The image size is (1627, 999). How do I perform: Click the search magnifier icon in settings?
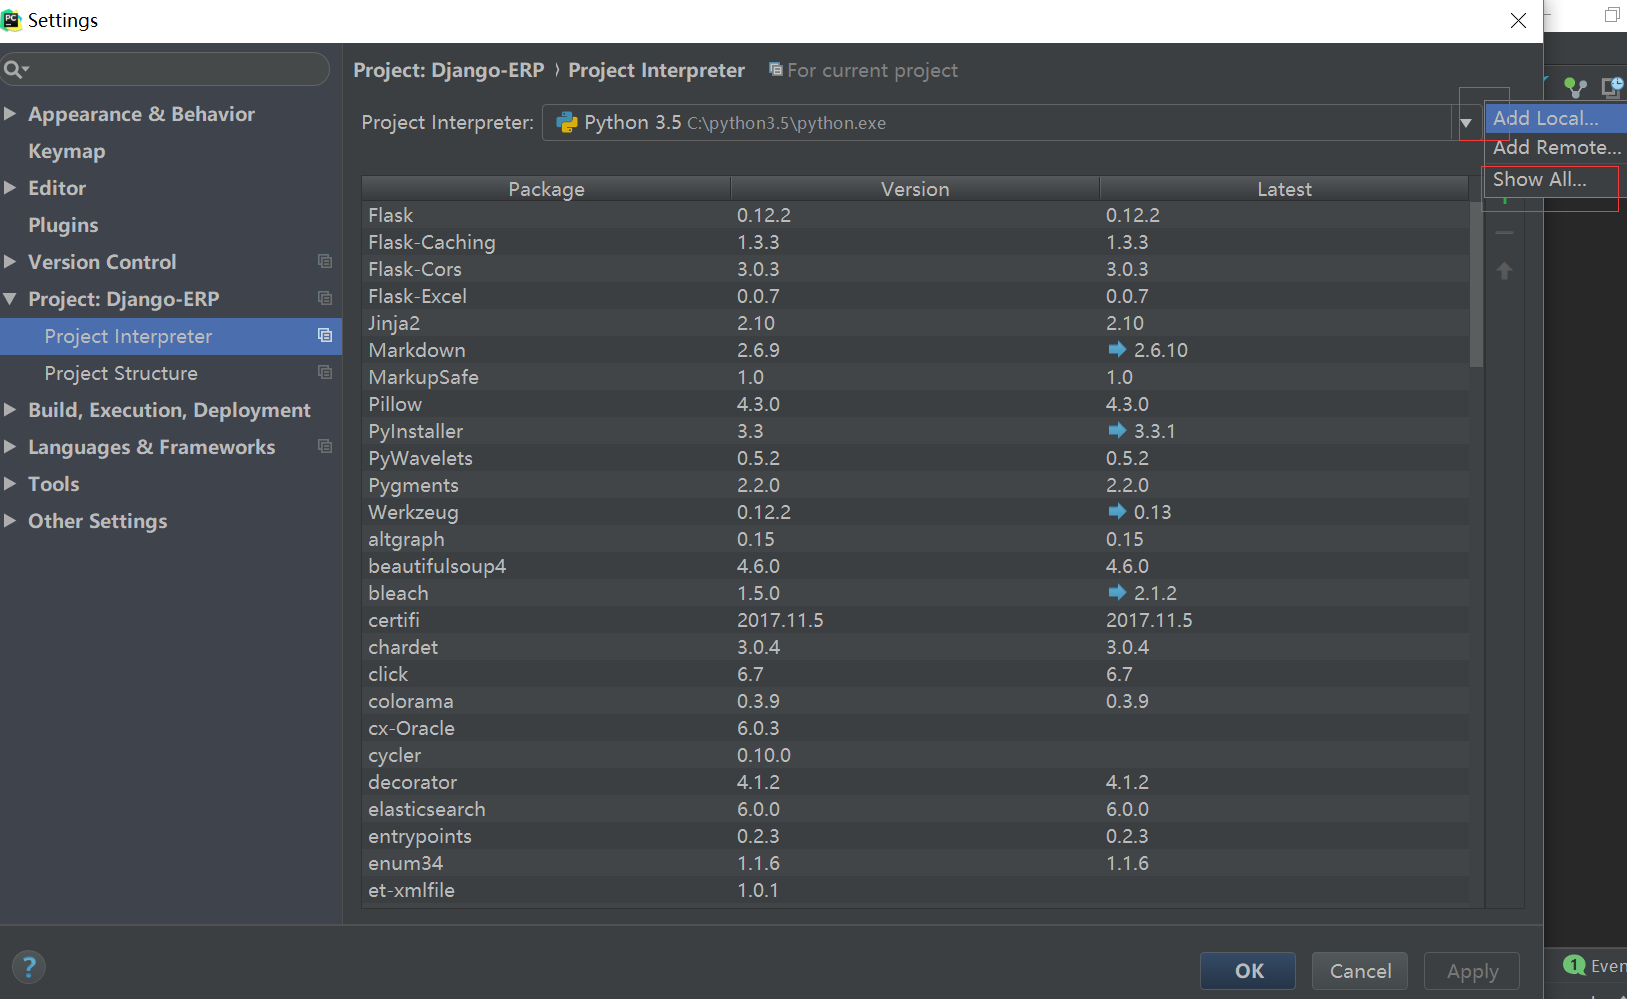pyautogui.click(x=14, y=69)
